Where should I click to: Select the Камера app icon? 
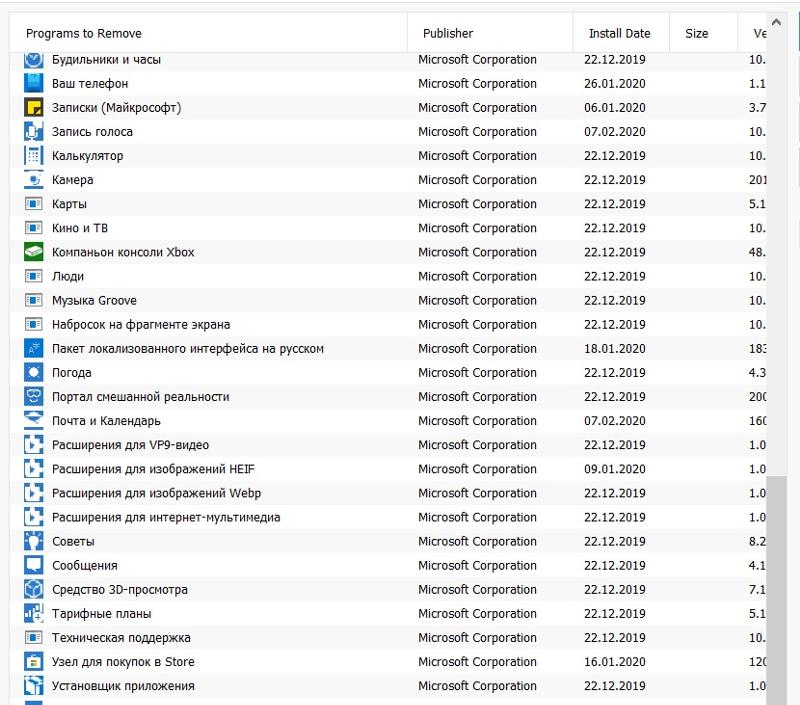pyautogui.click(x=33, y=180)
